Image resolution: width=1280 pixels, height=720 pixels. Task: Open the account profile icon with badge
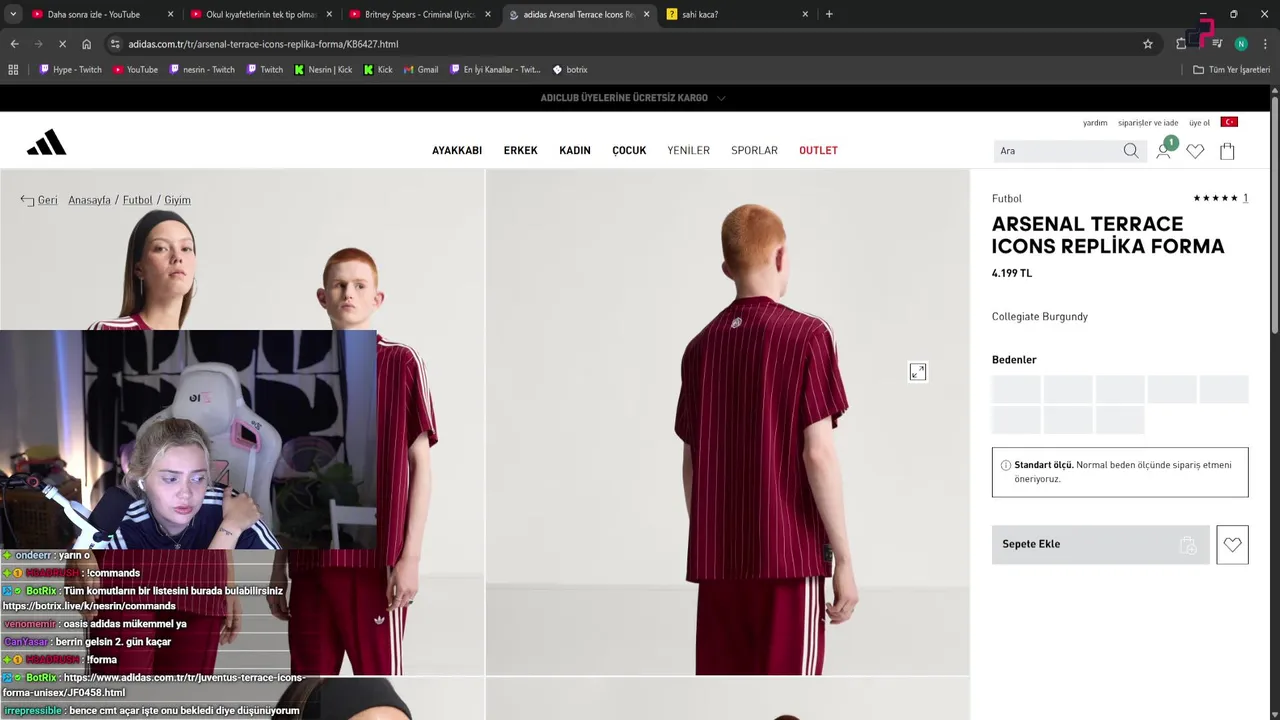pyautogui.click(x=1164, y=149)
